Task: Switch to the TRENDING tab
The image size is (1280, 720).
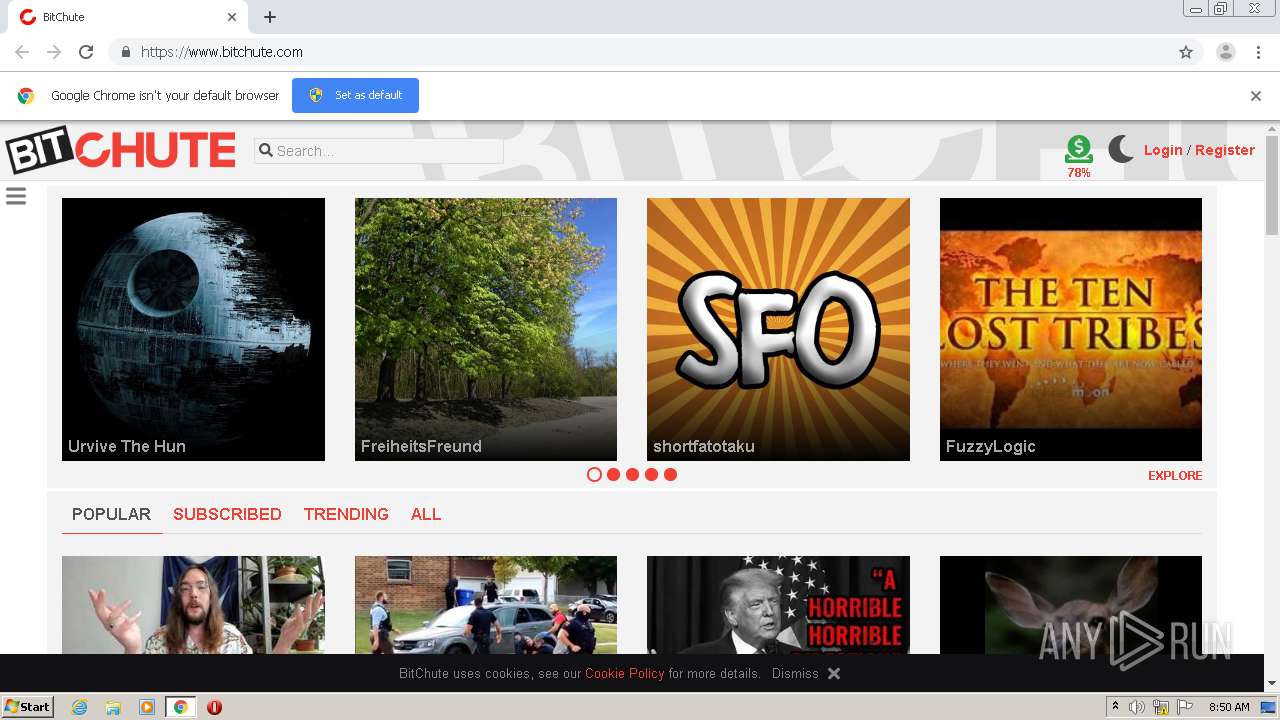Action: coord(346,514)
